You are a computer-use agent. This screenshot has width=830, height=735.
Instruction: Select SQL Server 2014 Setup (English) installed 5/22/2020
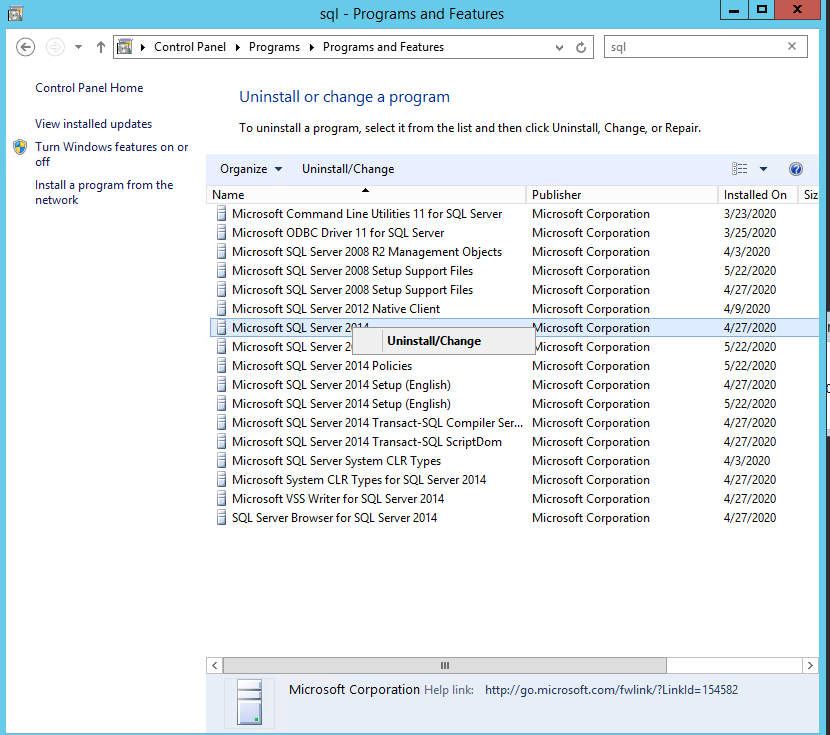pos(514,404)
